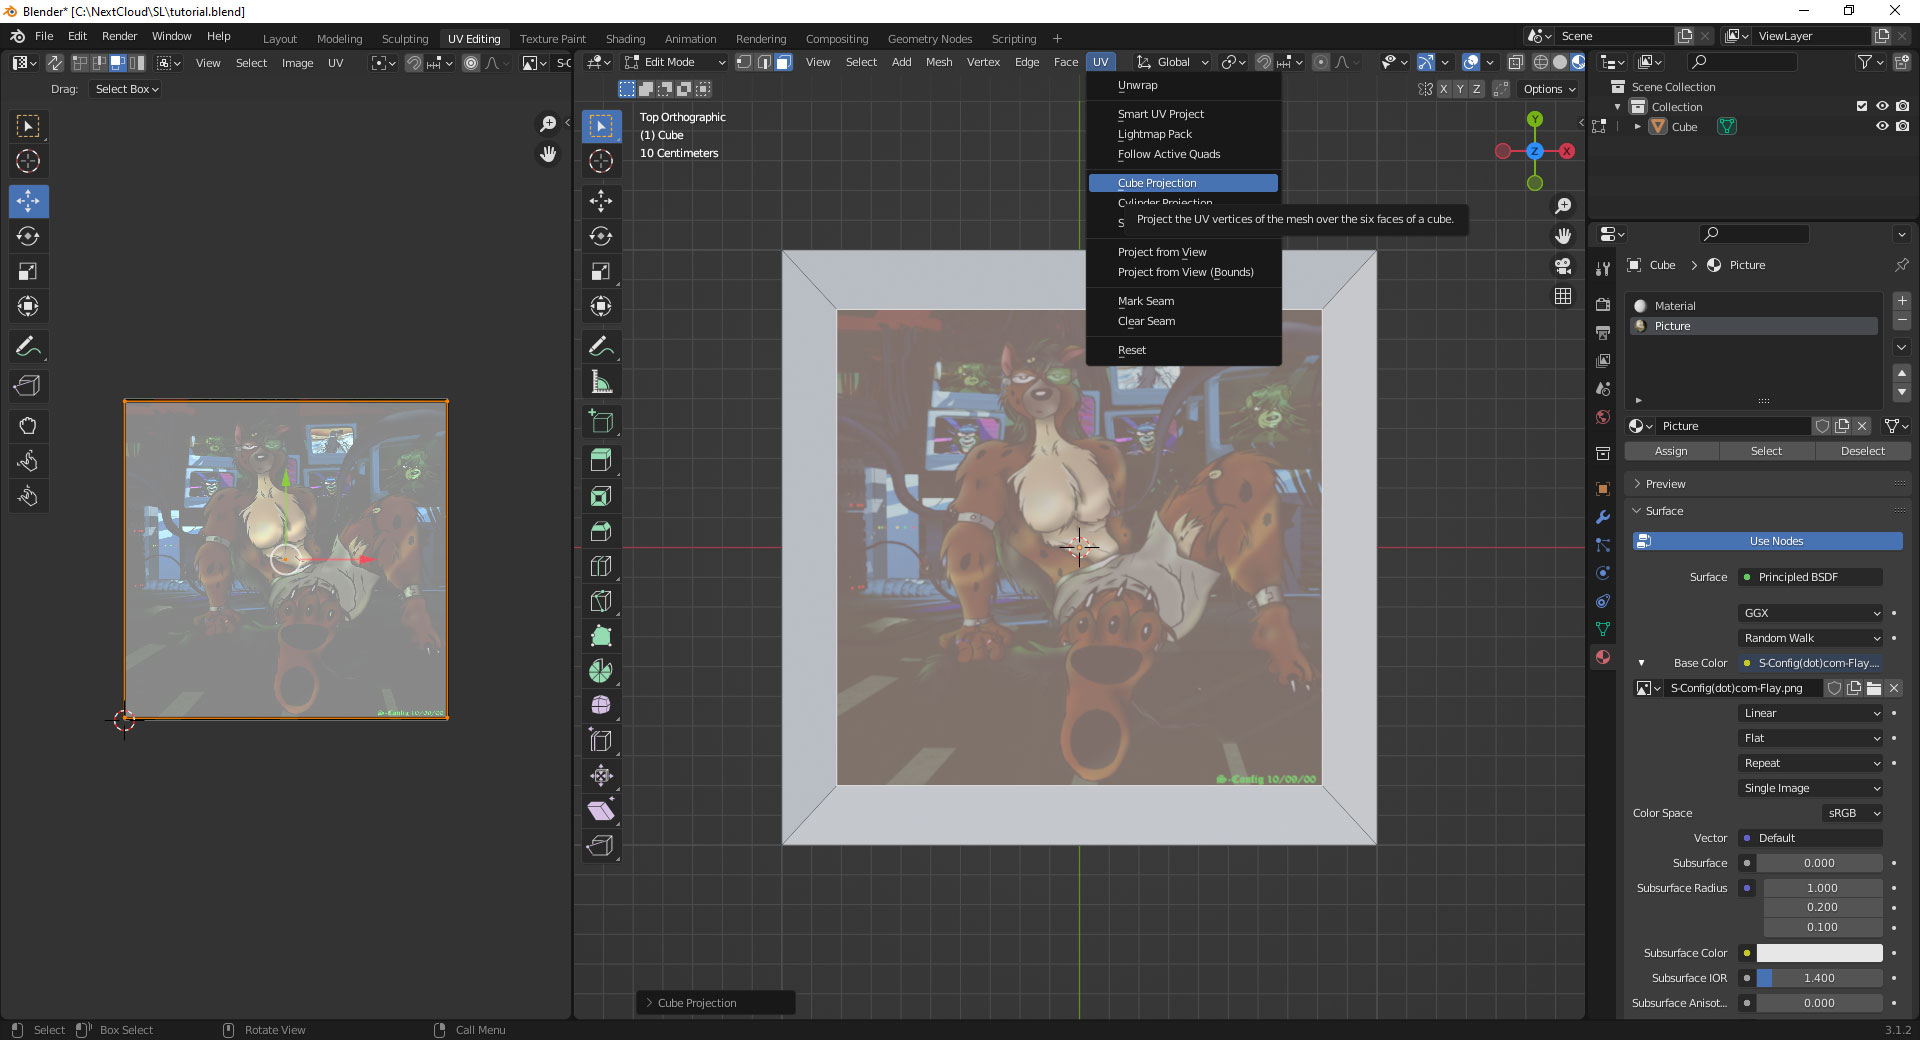The height and width of the screenshot is (1040, 1920).
Task: Choose Project from View (Bounds)
Action: (1185, 272)
